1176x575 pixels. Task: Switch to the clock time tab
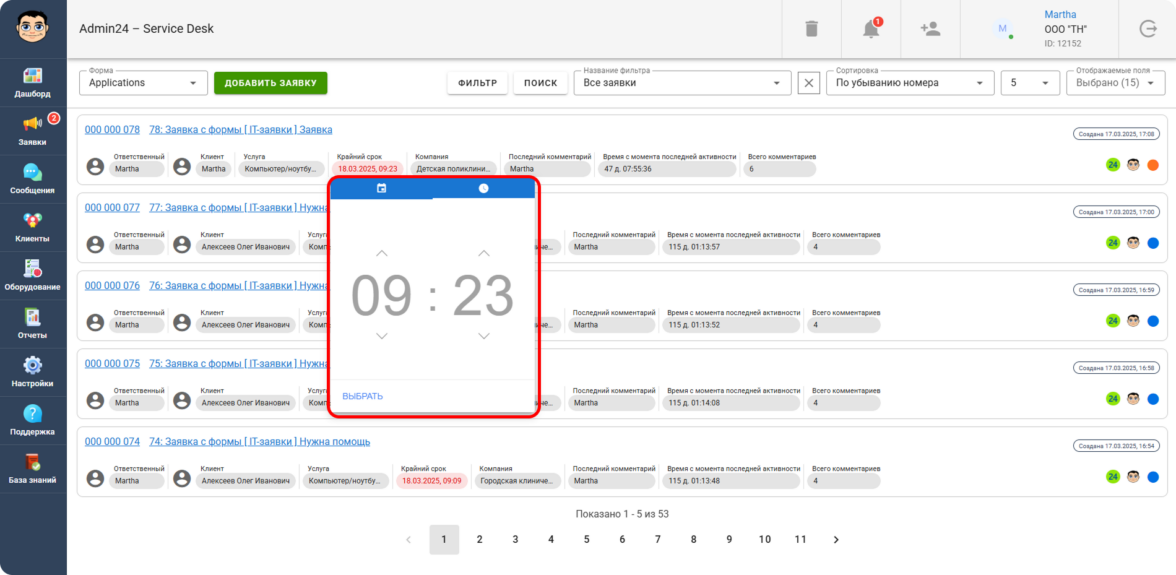click(x=484, y=188)
